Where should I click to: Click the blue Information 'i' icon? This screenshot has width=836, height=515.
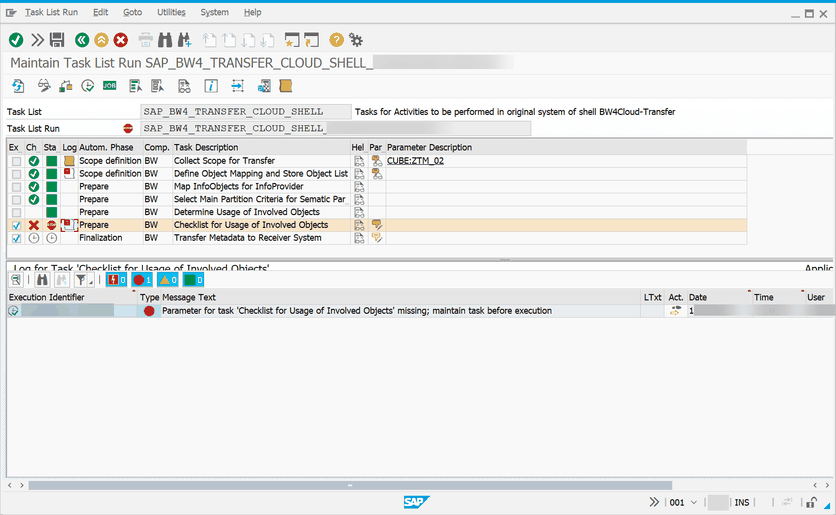pyautogui.click(x=211, y=86)
